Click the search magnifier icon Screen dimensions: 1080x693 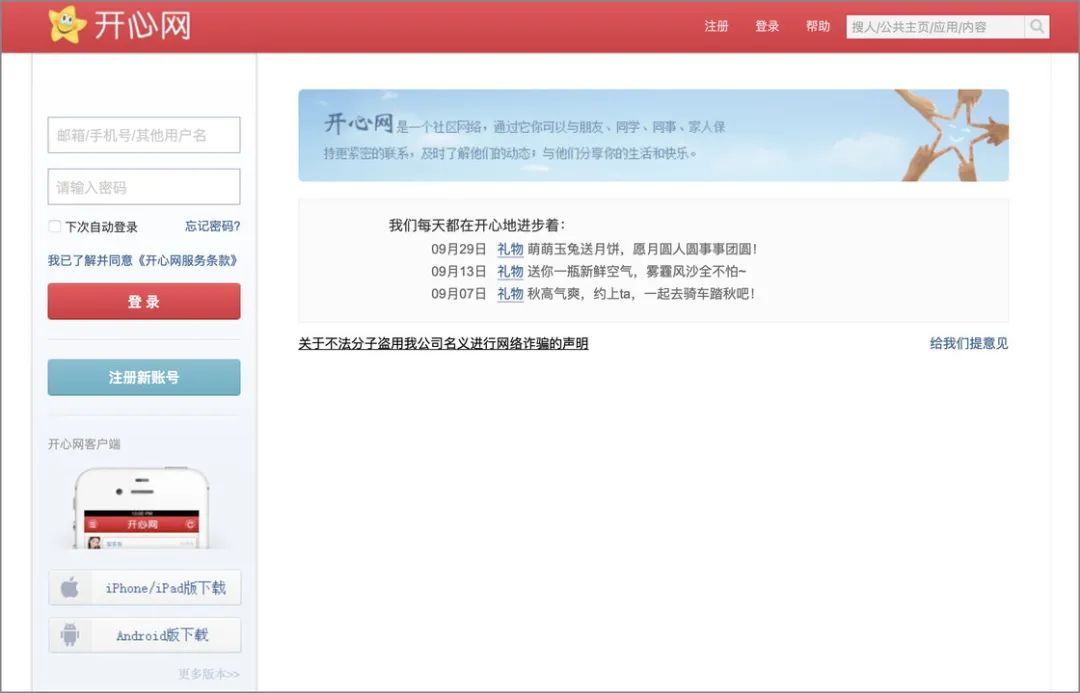click(1037, 27)
